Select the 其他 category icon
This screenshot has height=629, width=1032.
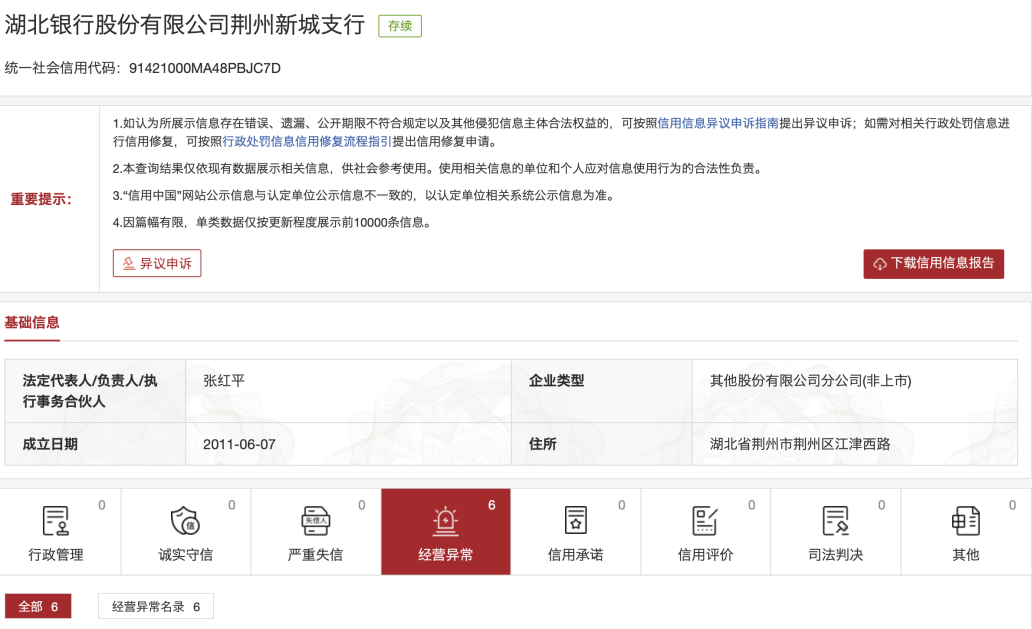tap(965, 521)
